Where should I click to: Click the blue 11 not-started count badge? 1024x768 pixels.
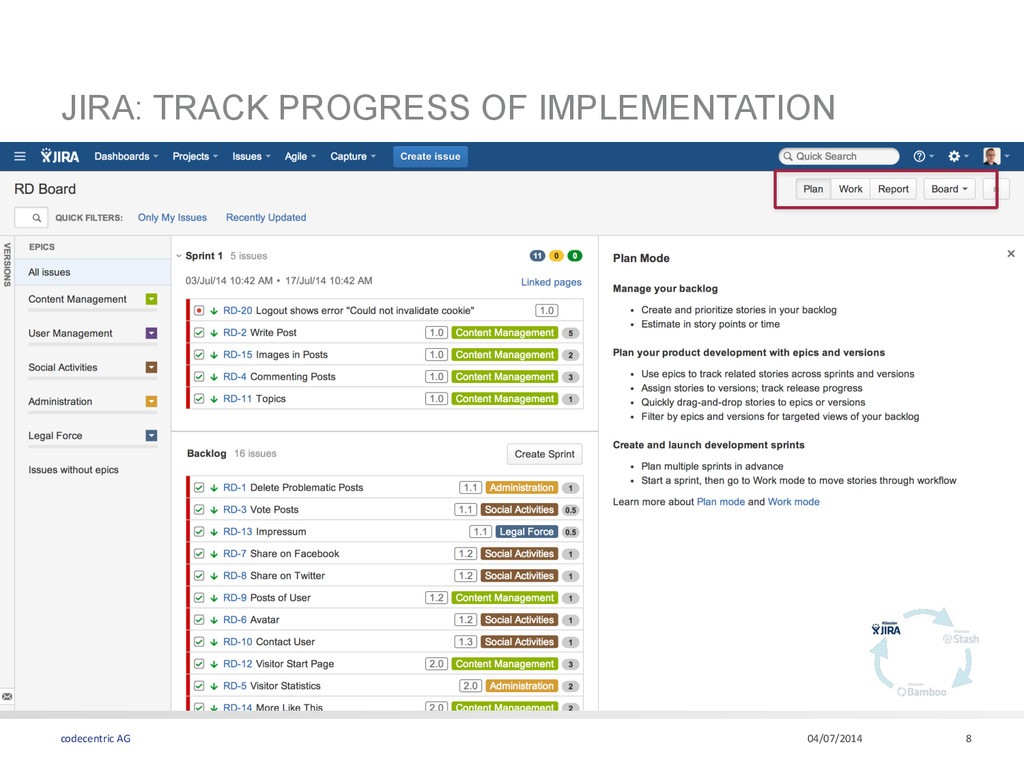[x=537, y=256]
